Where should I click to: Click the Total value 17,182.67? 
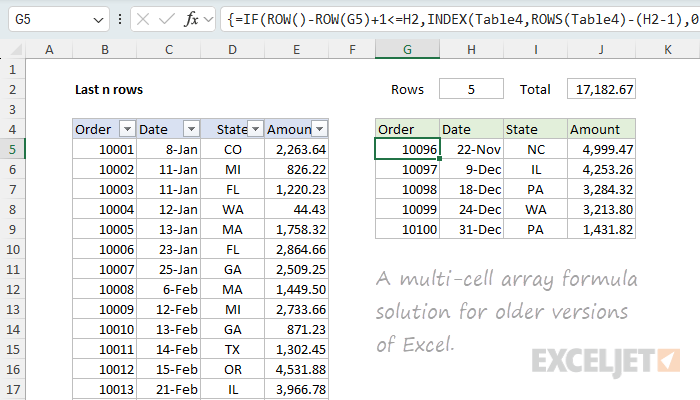[x=601, y=89]
